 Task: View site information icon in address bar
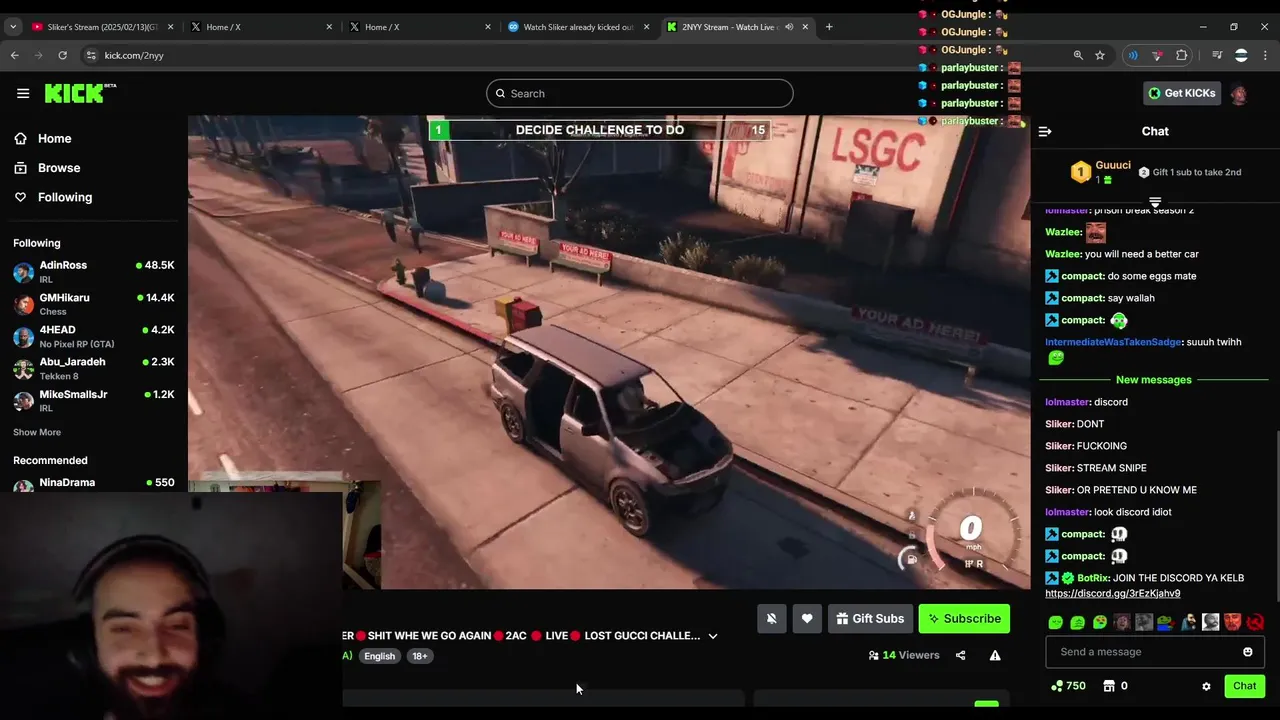pos(91,55)
